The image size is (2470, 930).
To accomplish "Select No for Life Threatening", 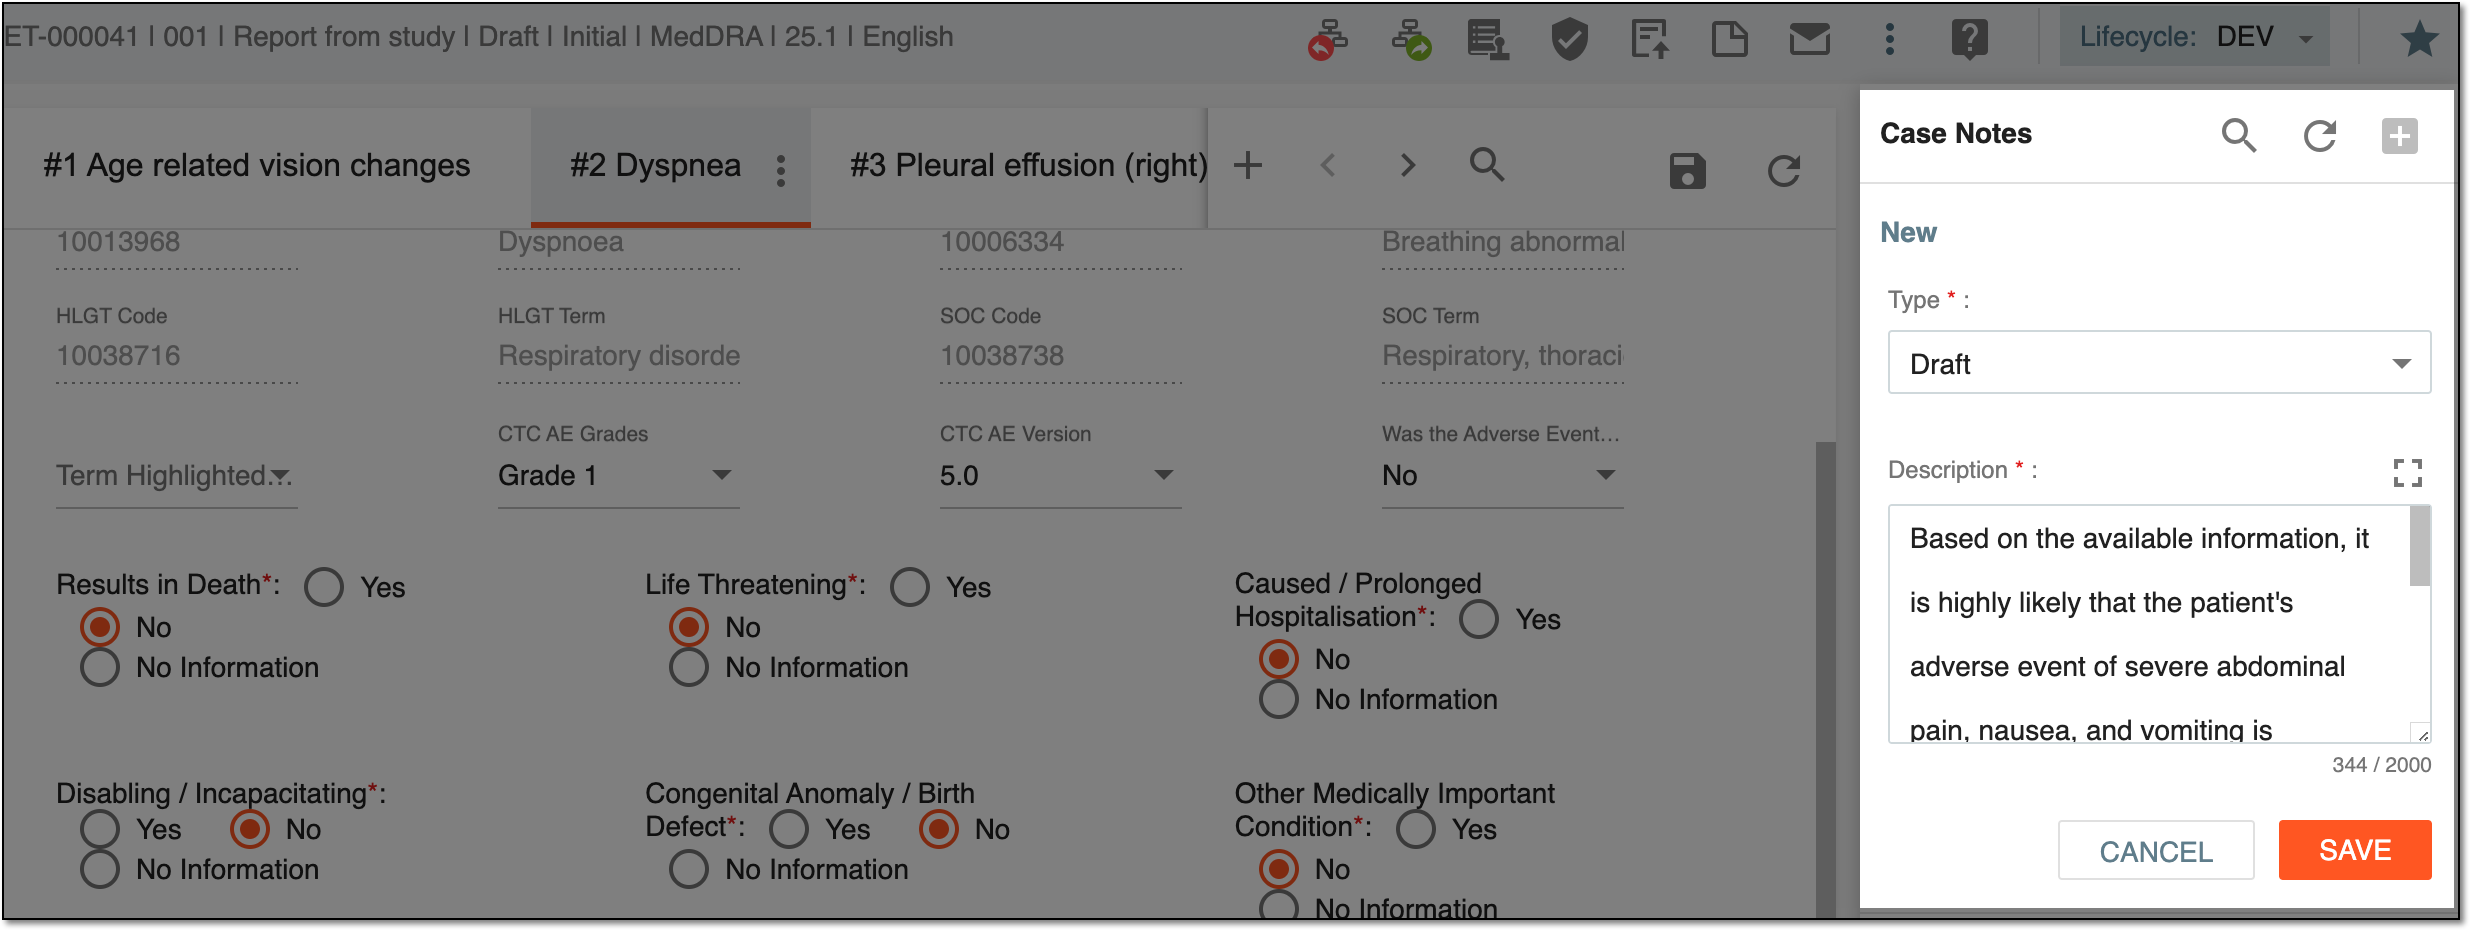I will [689, 627].
